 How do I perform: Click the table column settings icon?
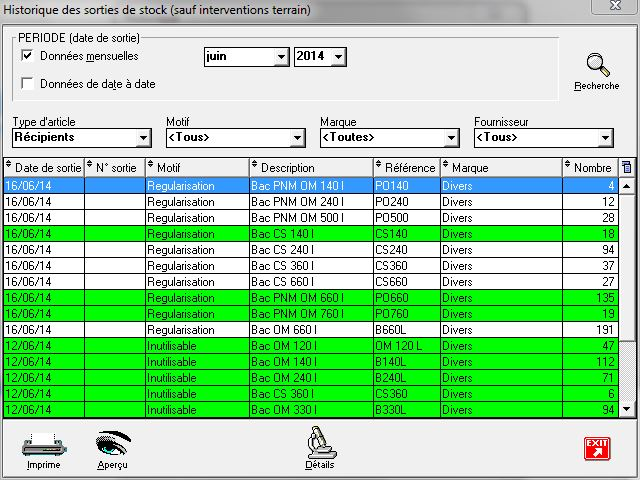tap(627, 167)
